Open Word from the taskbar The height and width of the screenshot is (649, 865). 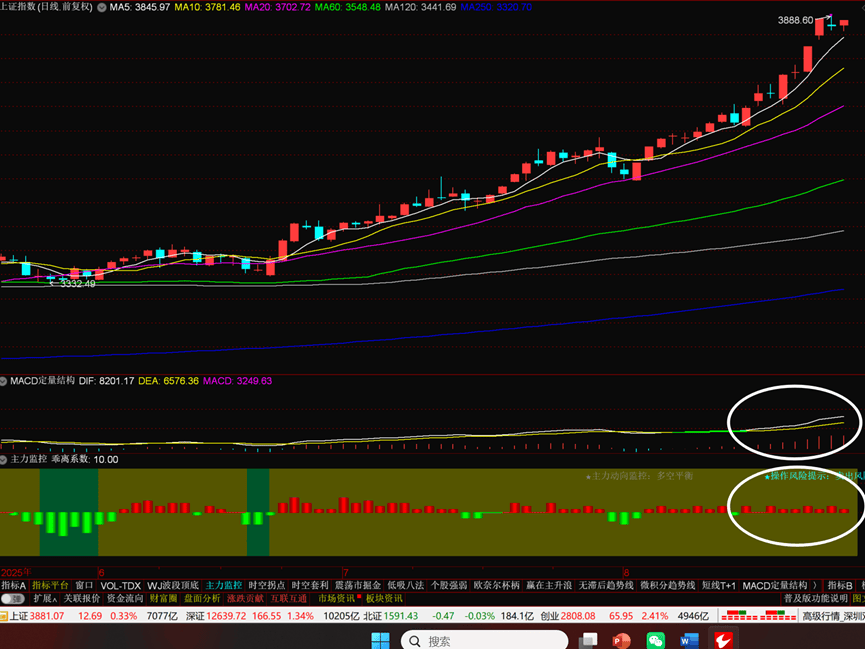pyautogui.click(x=690, y=640)
